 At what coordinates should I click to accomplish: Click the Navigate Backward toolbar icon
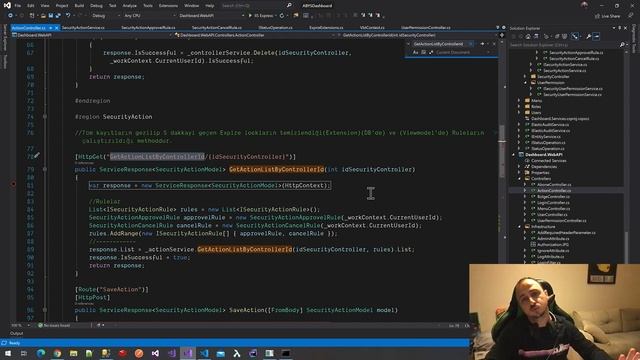pos(10,16)
